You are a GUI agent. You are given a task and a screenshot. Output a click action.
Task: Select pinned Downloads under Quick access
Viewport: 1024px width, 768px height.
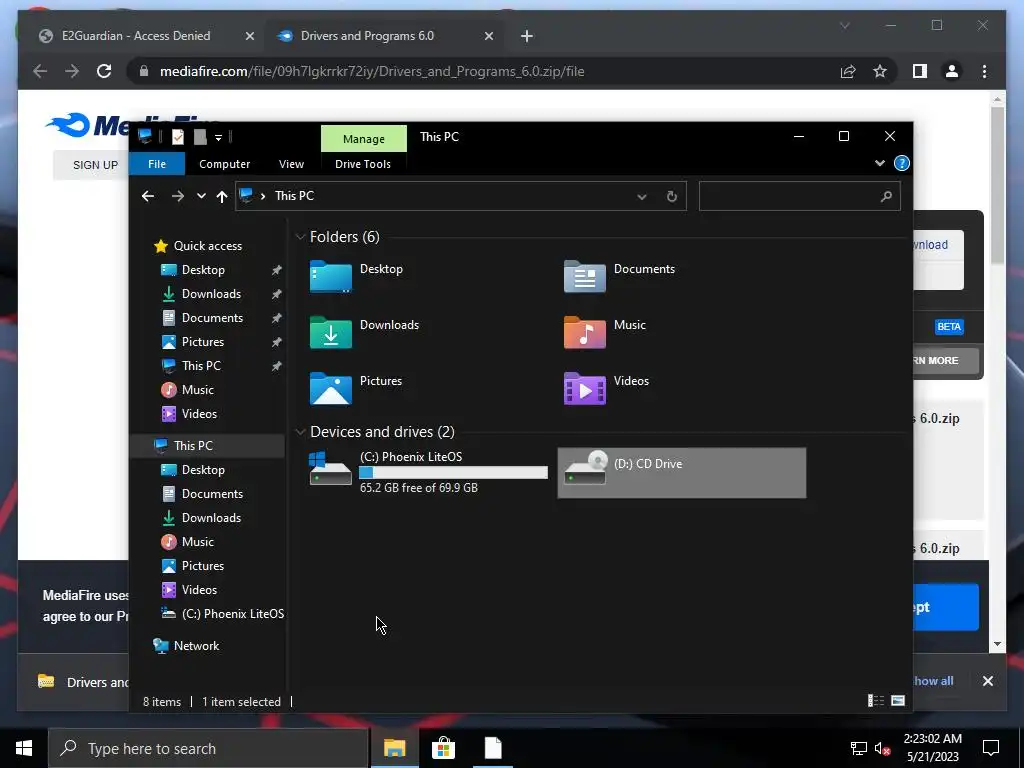click(x=211, y=294)
